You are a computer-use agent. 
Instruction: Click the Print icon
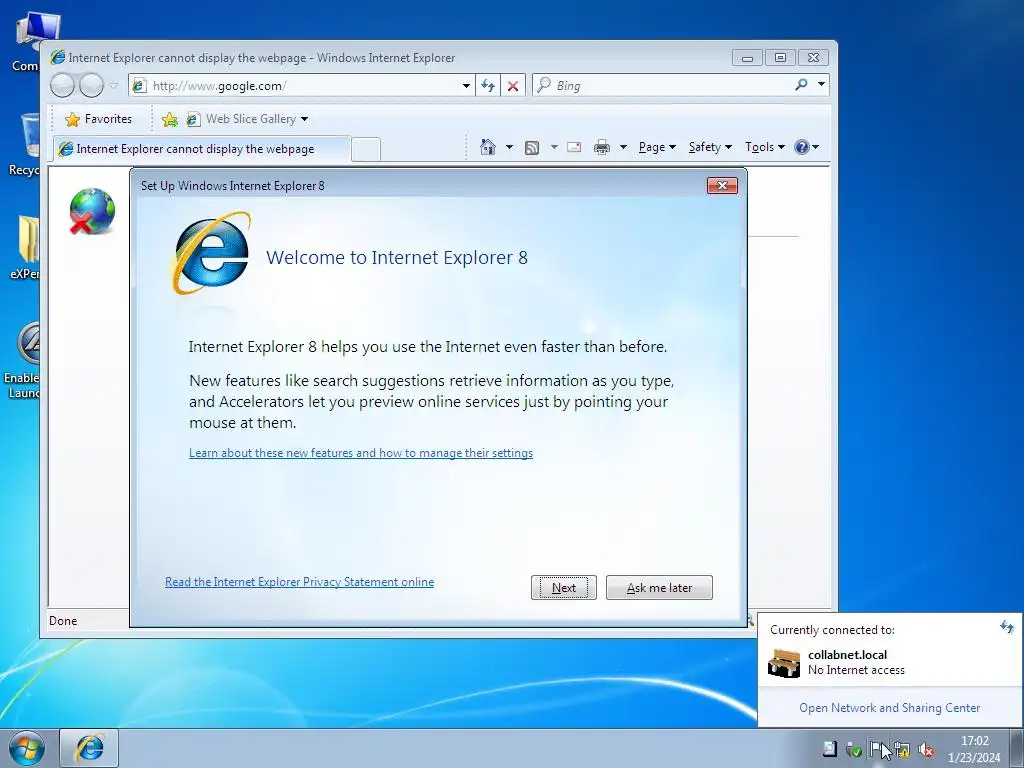pyautogui.click(x=601, y=147)
